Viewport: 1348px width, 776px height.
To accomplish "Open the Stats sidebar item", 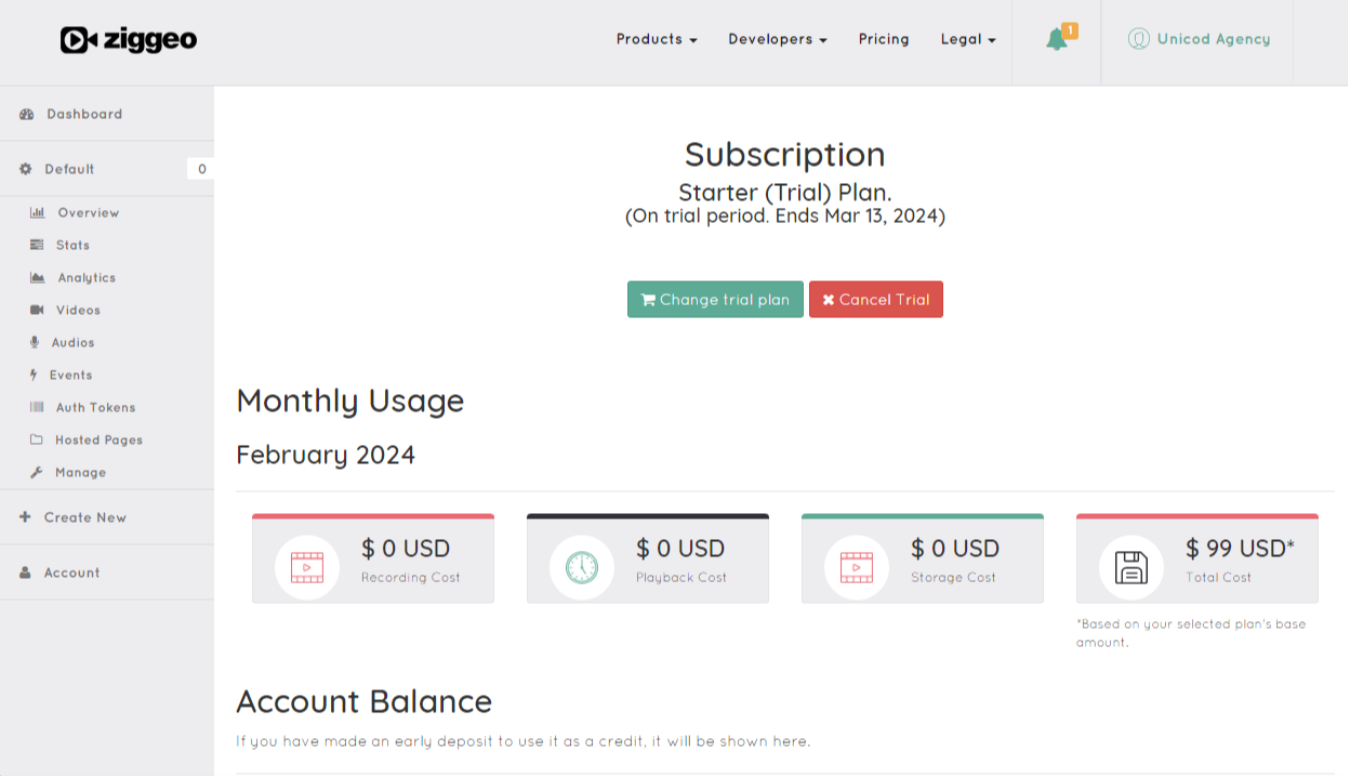I will (x=72, y=245).
